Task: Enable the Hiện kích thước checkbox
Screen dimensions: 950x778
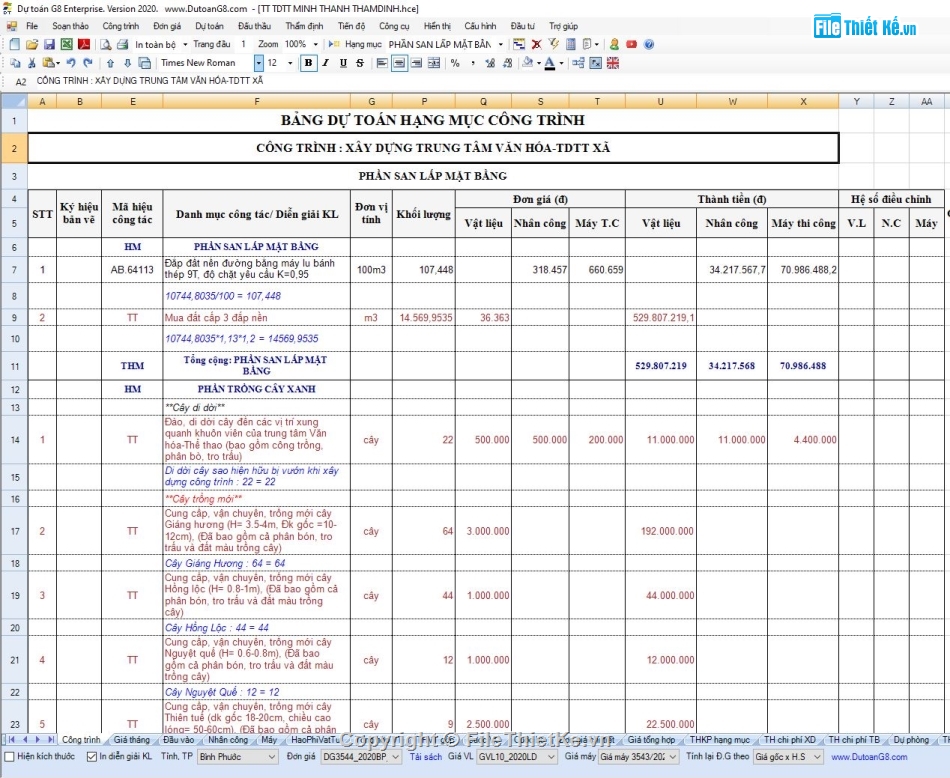Action: (10, 757)
